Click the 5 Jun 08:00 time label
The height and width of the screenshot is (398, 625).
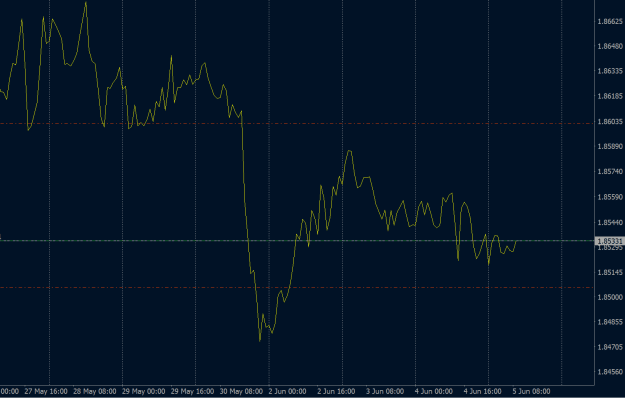pos(531,392)
